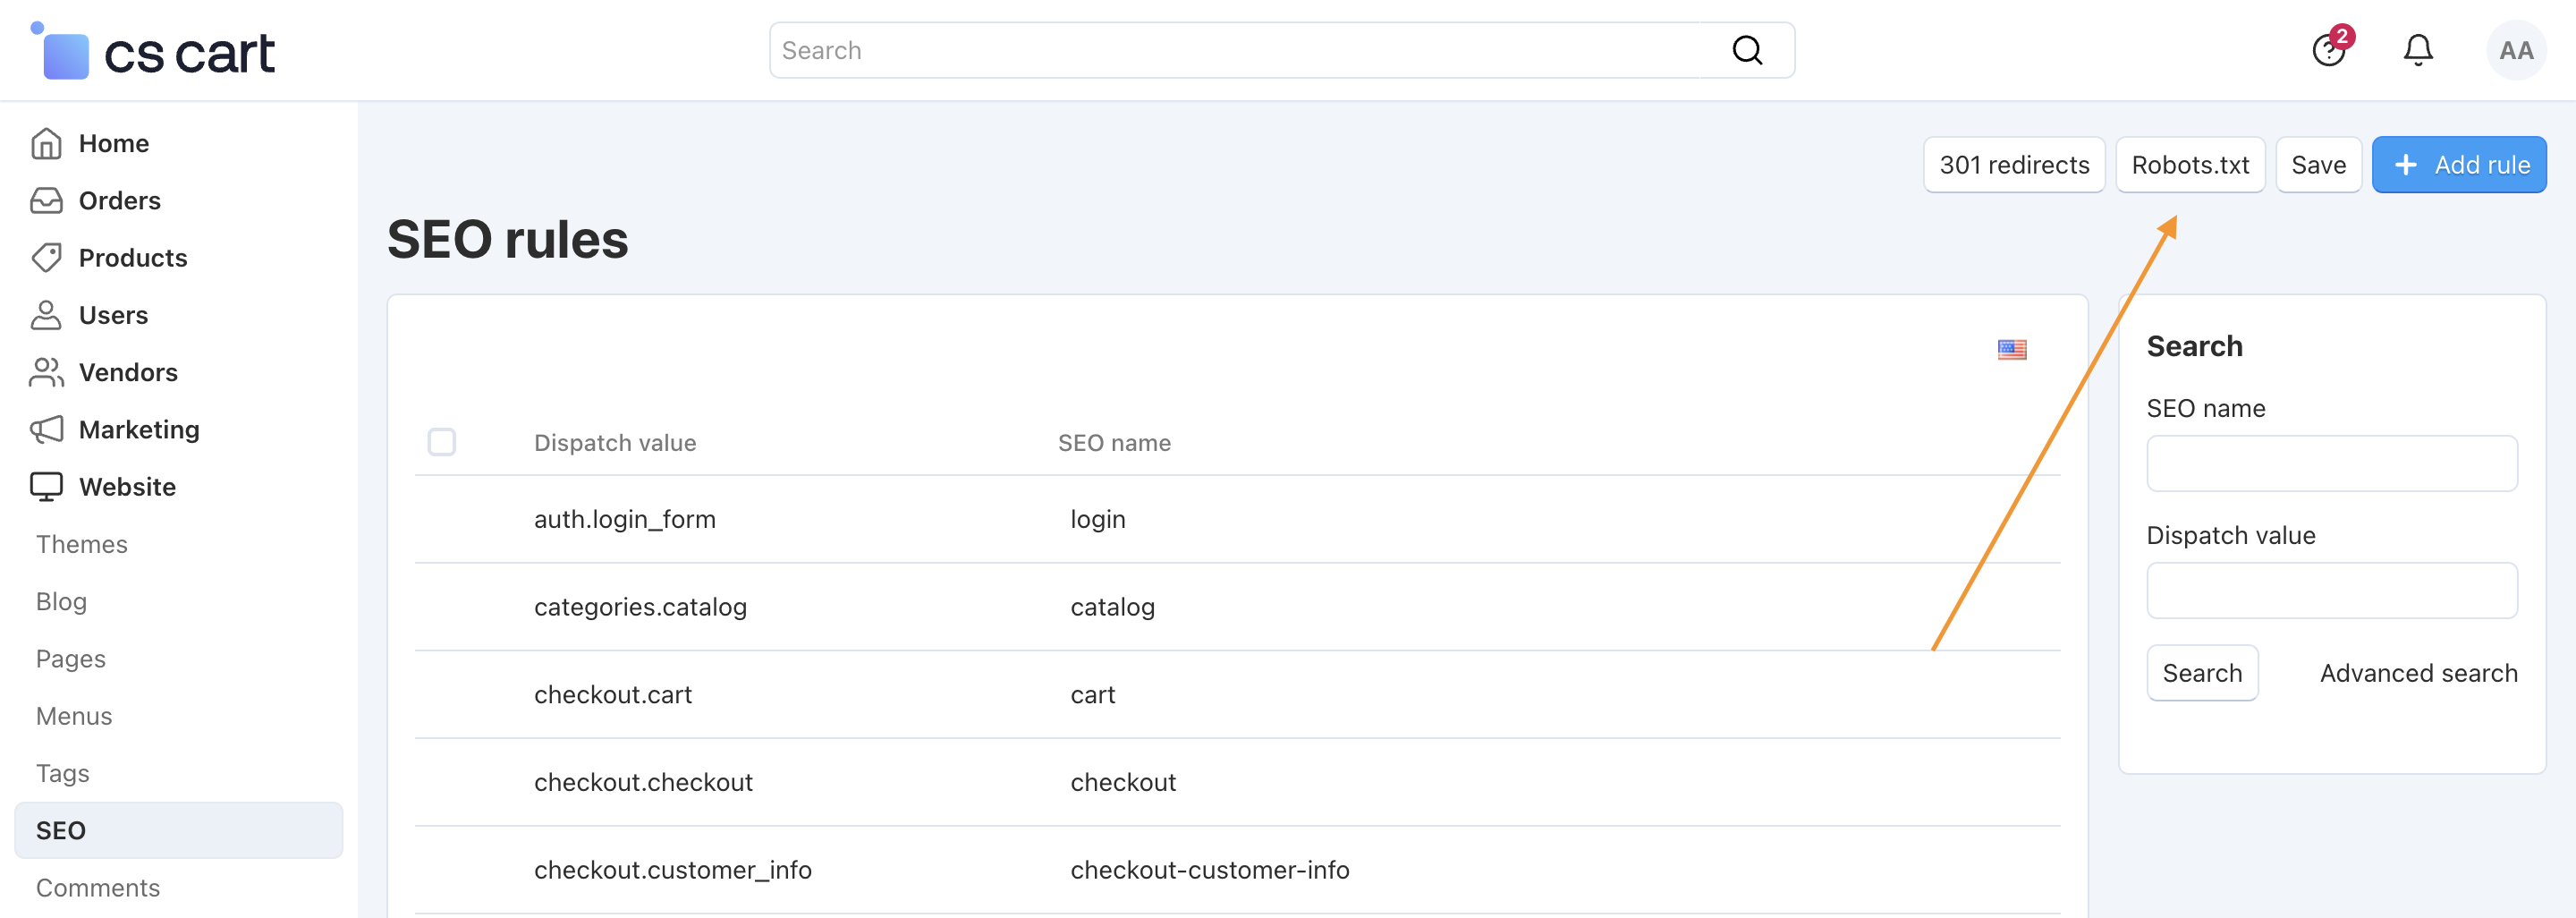Viewport: 2576px width, 918px height.
Task: Click the Vendors people icon
Action: point(46,372)
